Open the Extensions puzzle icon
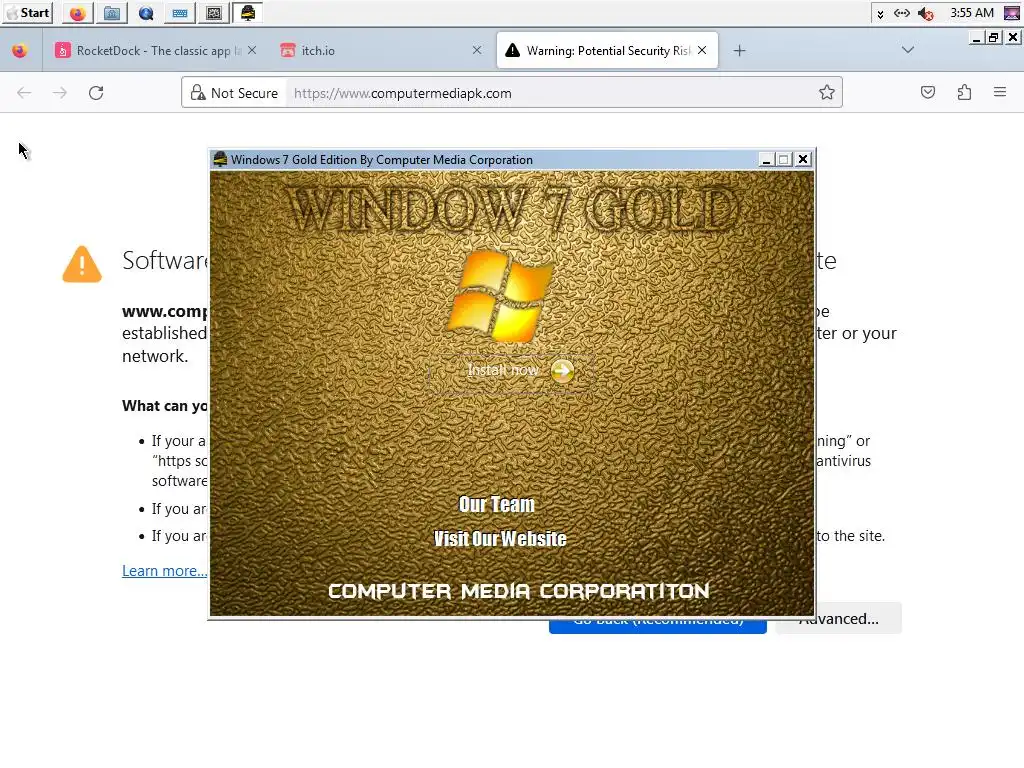This screenshot has width=1024, height=768. pos(964,93)
